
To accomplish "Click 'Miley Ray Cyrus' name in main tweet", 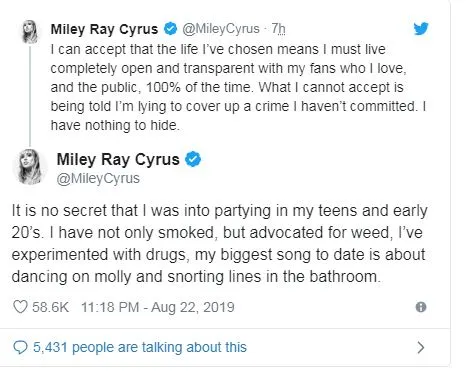I will click(x=118, y=159).
